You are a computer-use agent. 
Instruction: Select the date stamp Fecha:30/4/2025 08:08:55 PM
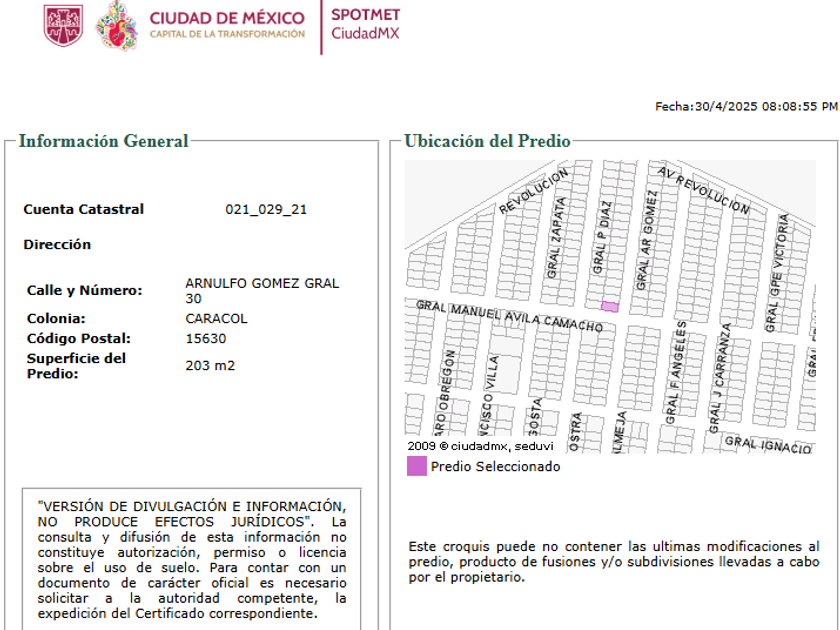746,107
